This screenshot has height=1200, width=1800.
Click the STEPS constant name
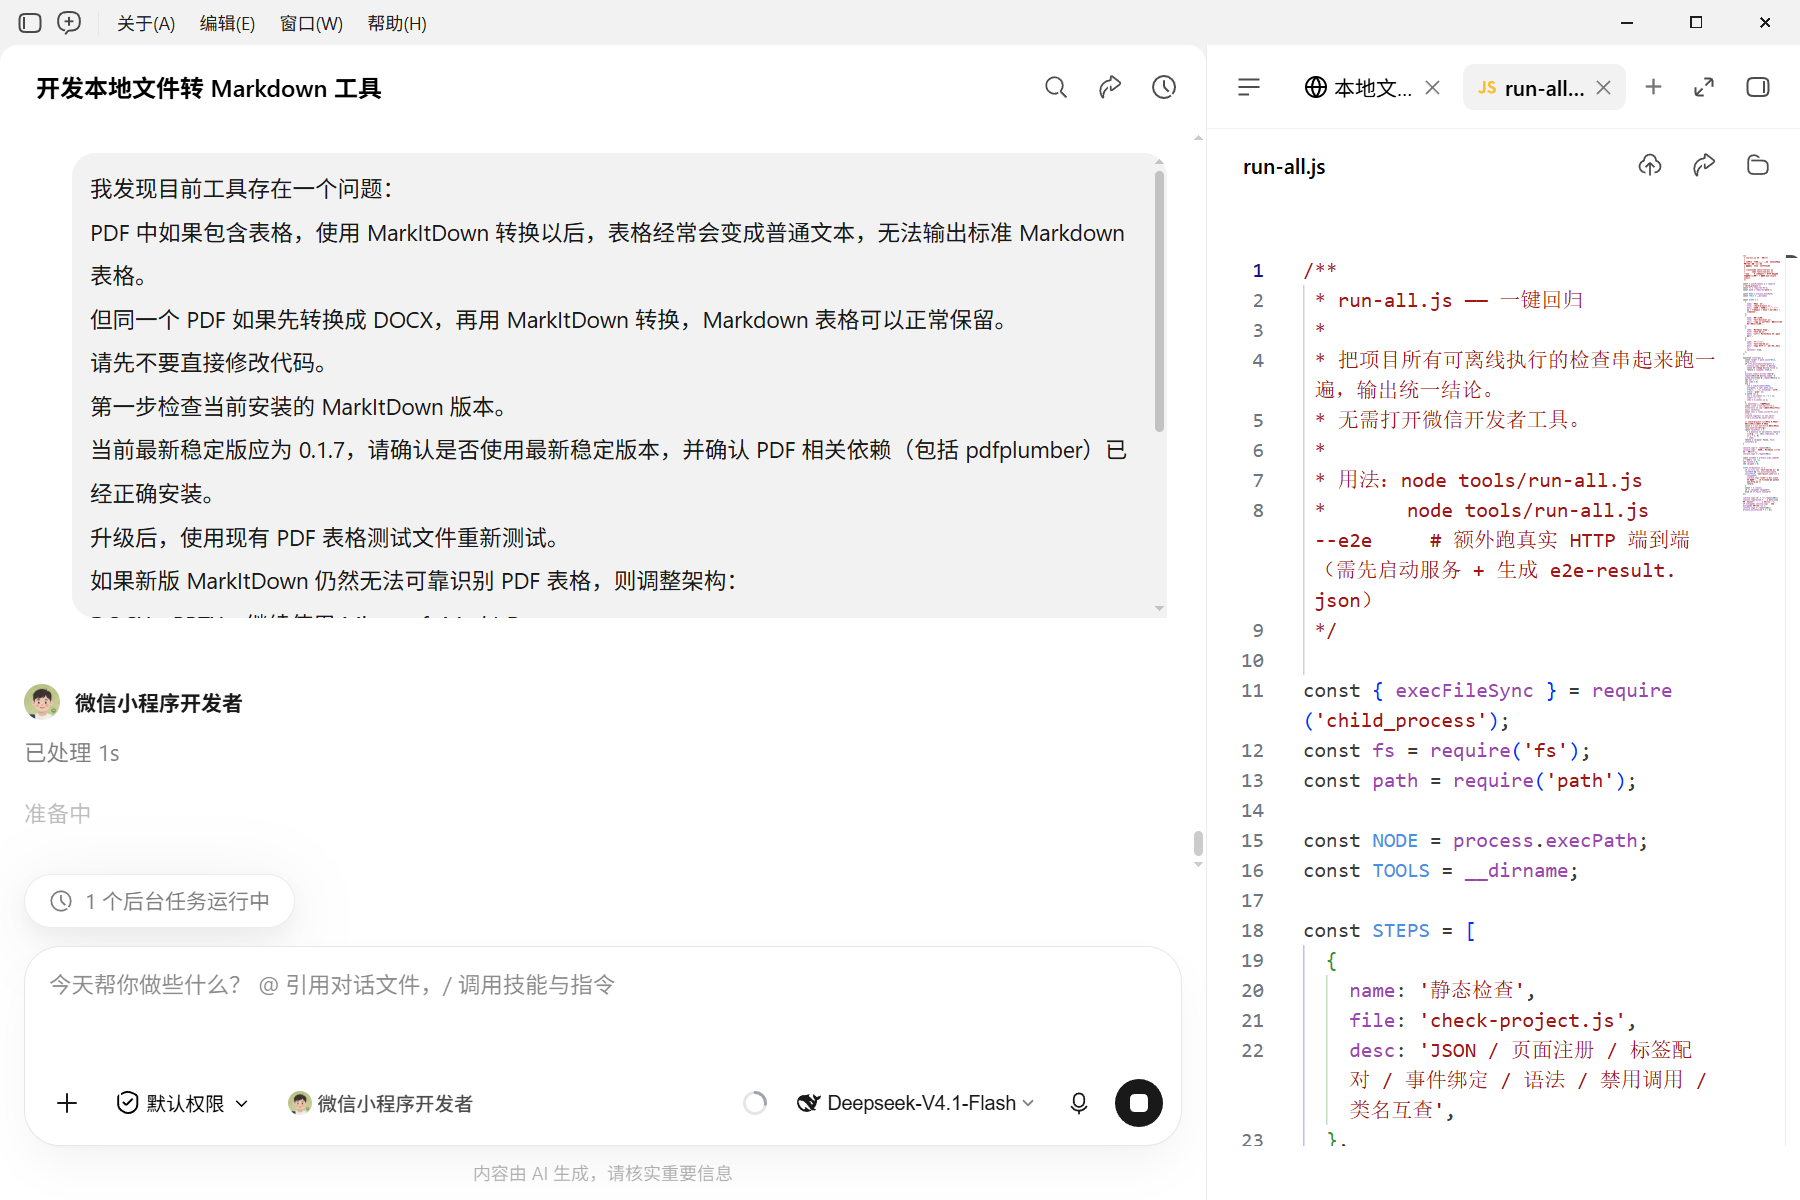point(1401,931)
